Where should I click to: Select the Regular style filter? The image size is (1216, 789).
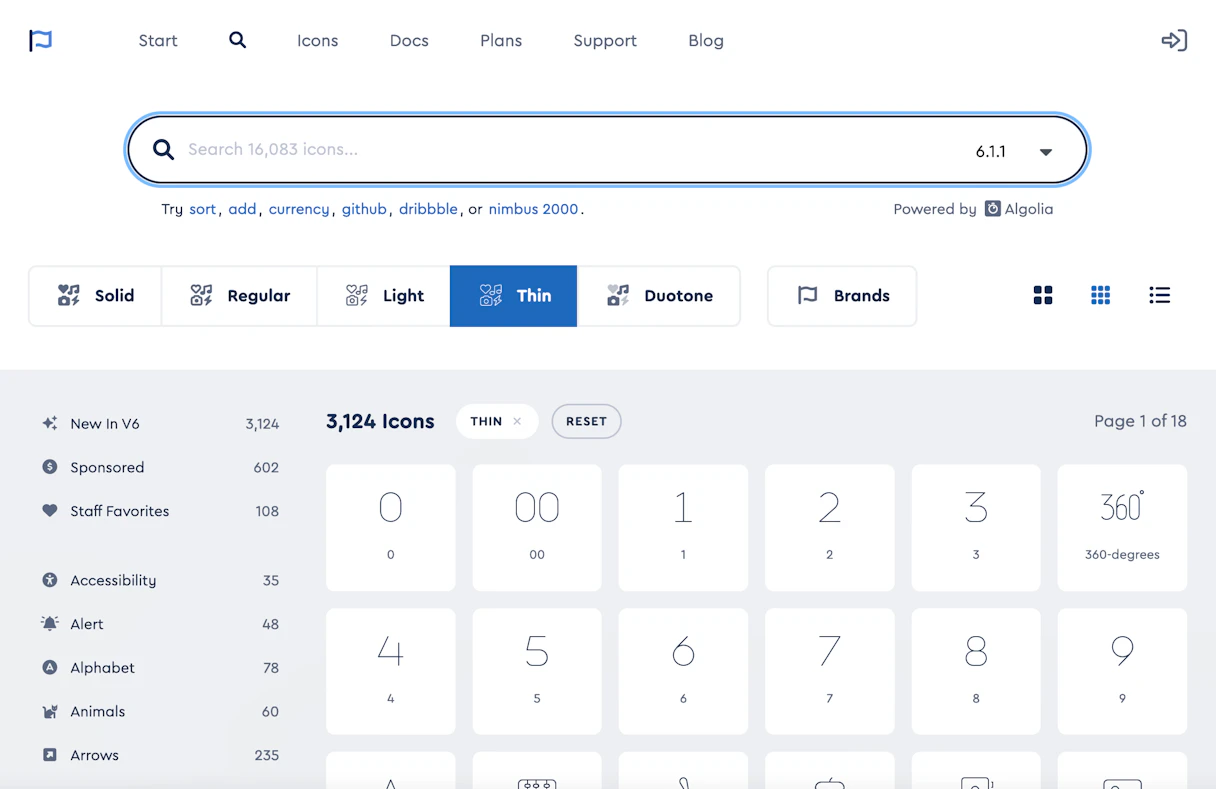[x=239, y=296]
